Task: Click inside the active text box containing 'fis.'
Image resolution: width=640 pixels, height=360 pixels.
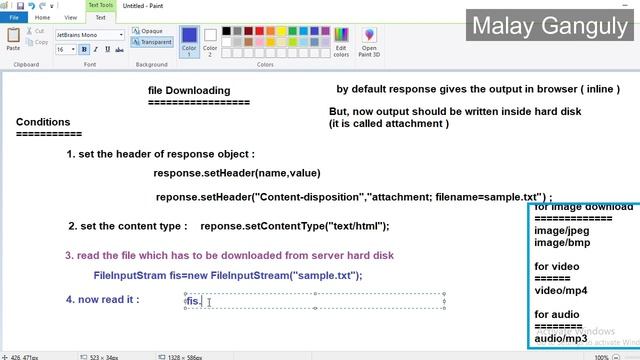Action: 315,301
